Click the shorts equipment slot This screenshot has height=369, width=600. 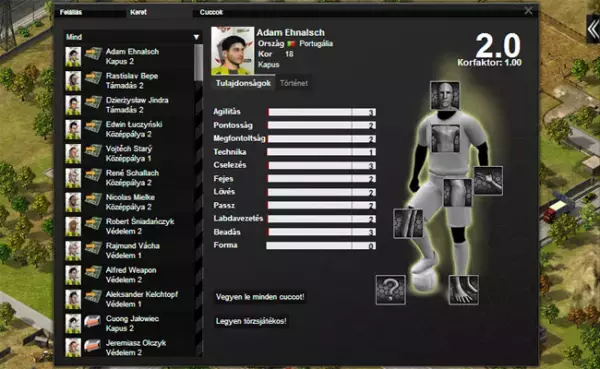[457, 193]
